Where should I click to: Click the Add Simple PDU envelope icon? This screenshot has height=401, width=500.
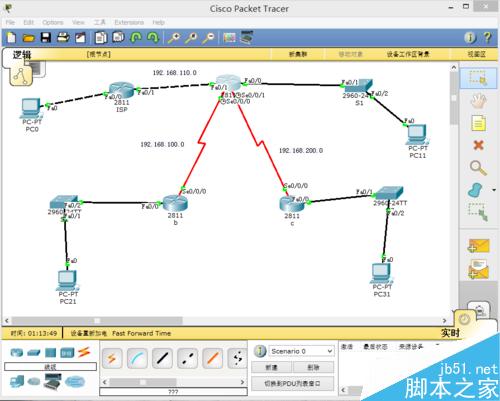(x=478, y=246)
